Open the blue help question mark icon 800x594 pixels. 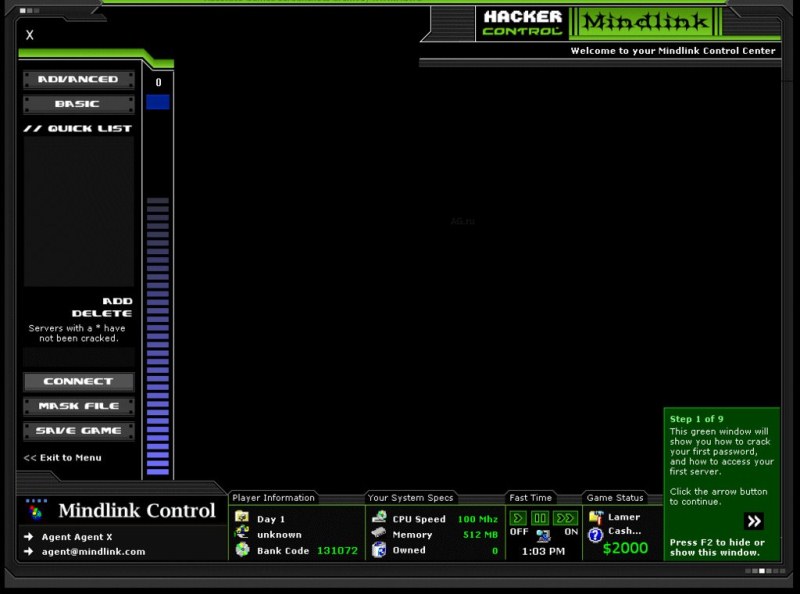(x=596, y=535)
